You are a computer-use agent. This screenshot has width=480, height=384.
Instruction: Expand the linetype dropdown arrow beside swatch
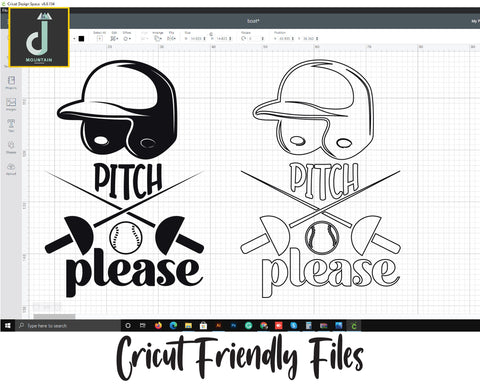pyautogui.click(x=74, y=39)
